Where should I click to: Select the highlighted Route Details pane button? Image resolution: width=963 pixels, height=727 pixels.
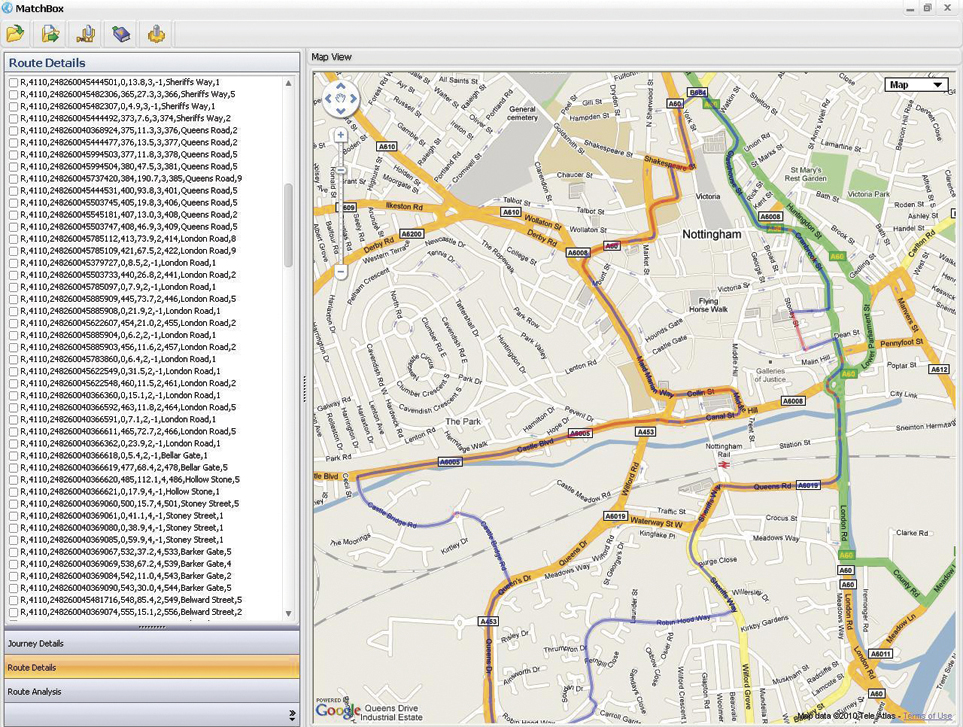point(150,667)
